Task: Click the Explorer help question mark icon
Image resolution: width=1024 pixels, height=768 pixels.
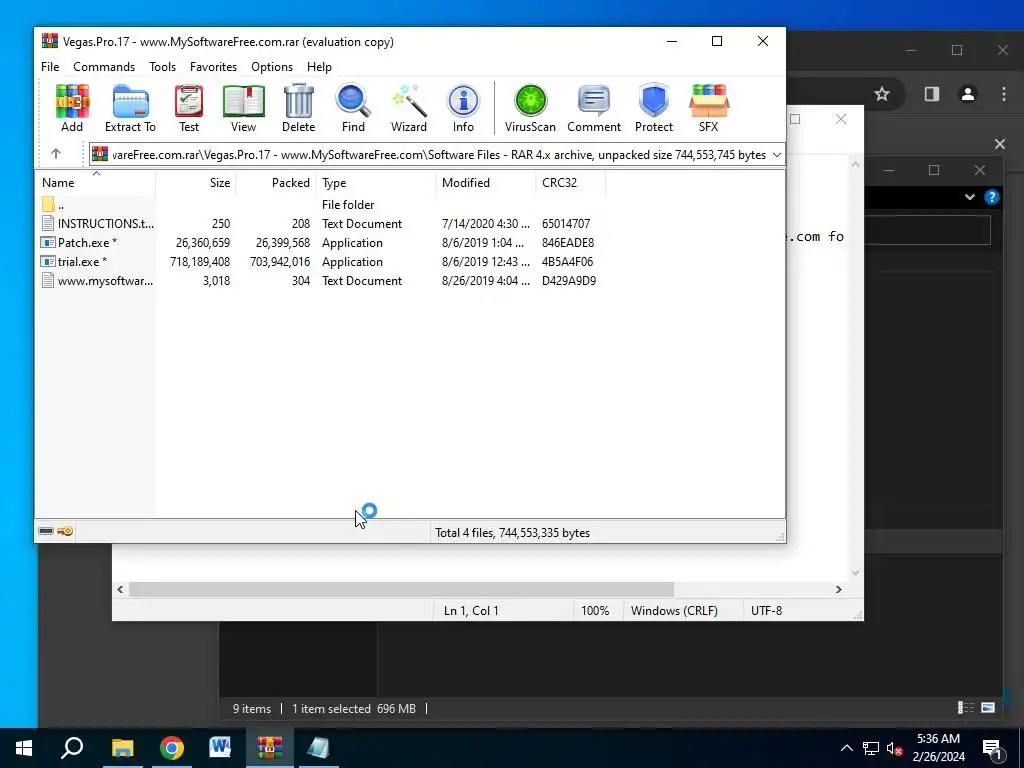Action: pyautogui.click(x=991, y=197)
